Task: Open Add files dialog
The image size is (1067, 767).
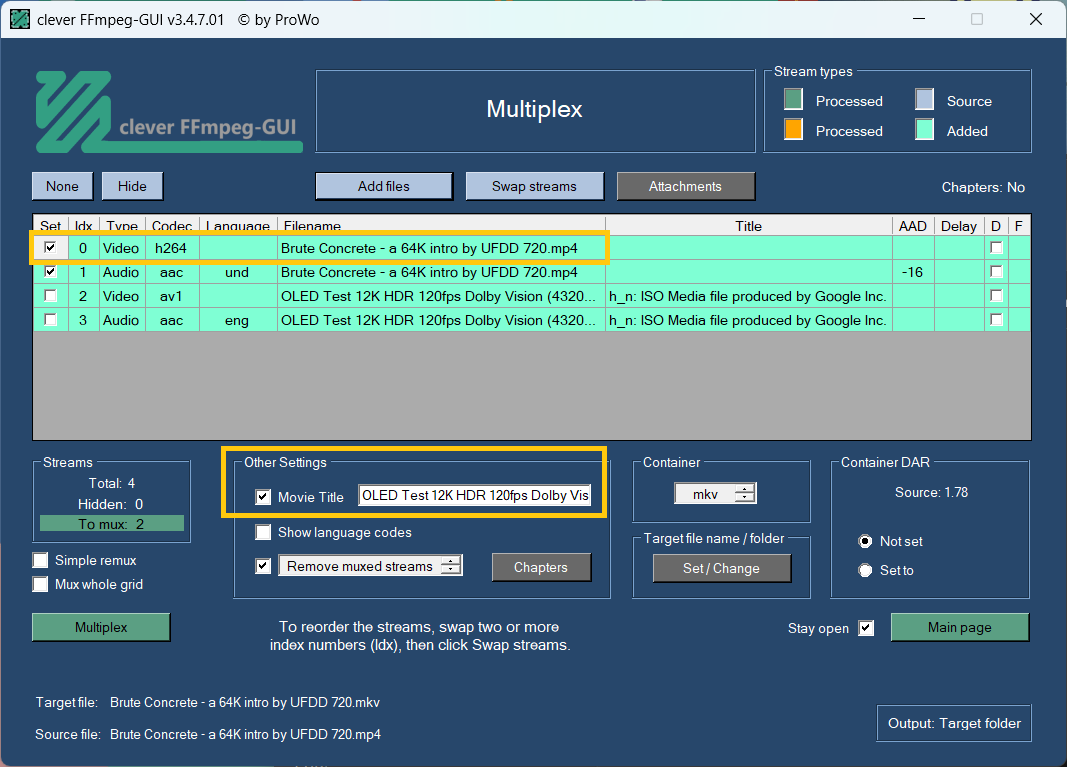Action: pos(384,186)
